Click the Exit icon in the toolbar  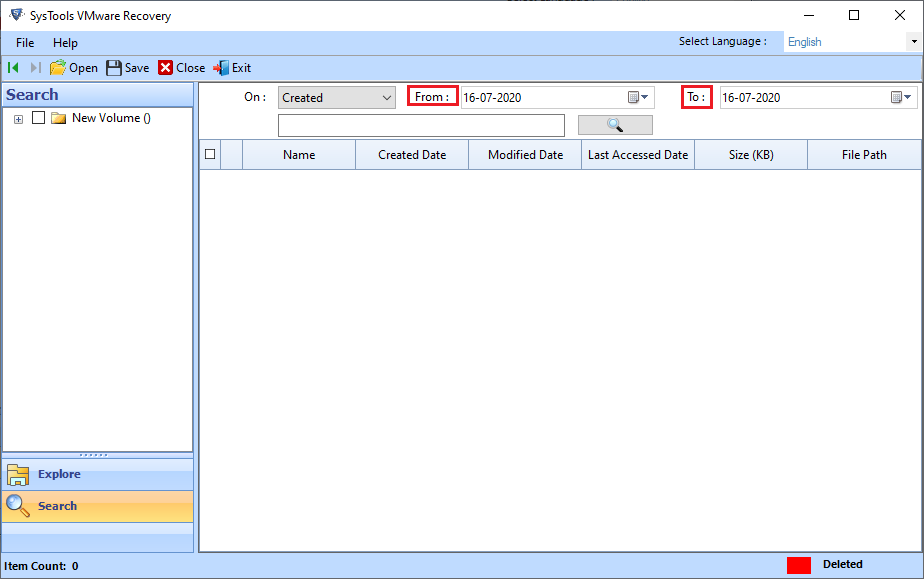pyautogui.click(x=220, y=67)
